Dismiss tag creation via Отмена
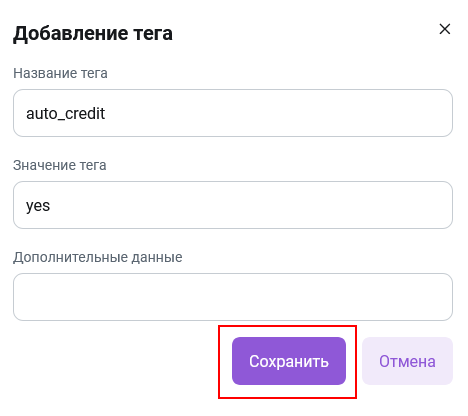Image resolution: width=468 pixels, height=416 pixels. point(407,361)
